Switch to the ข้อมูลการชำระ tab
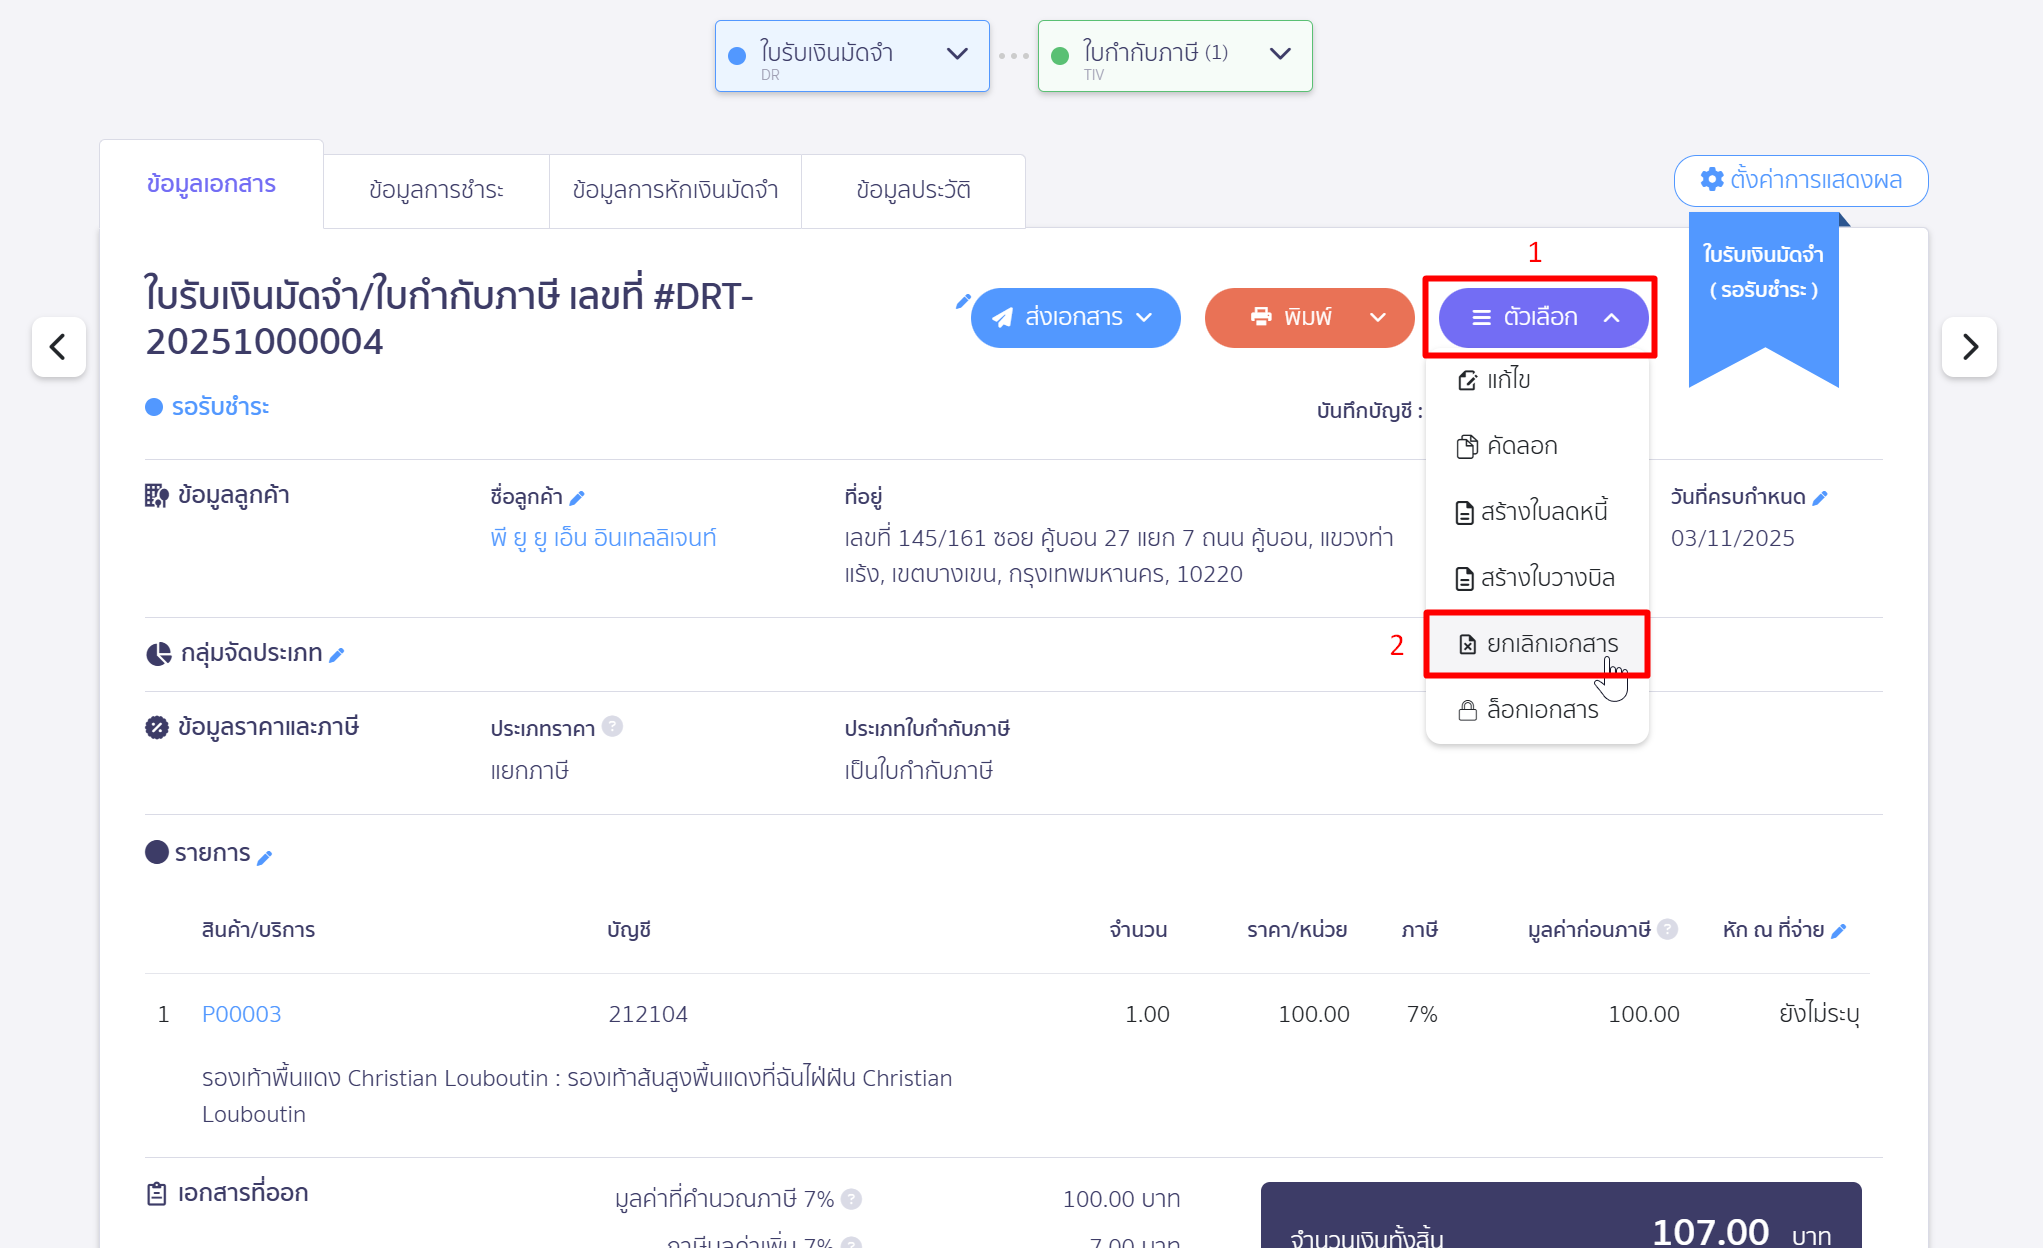 point(437,190)
